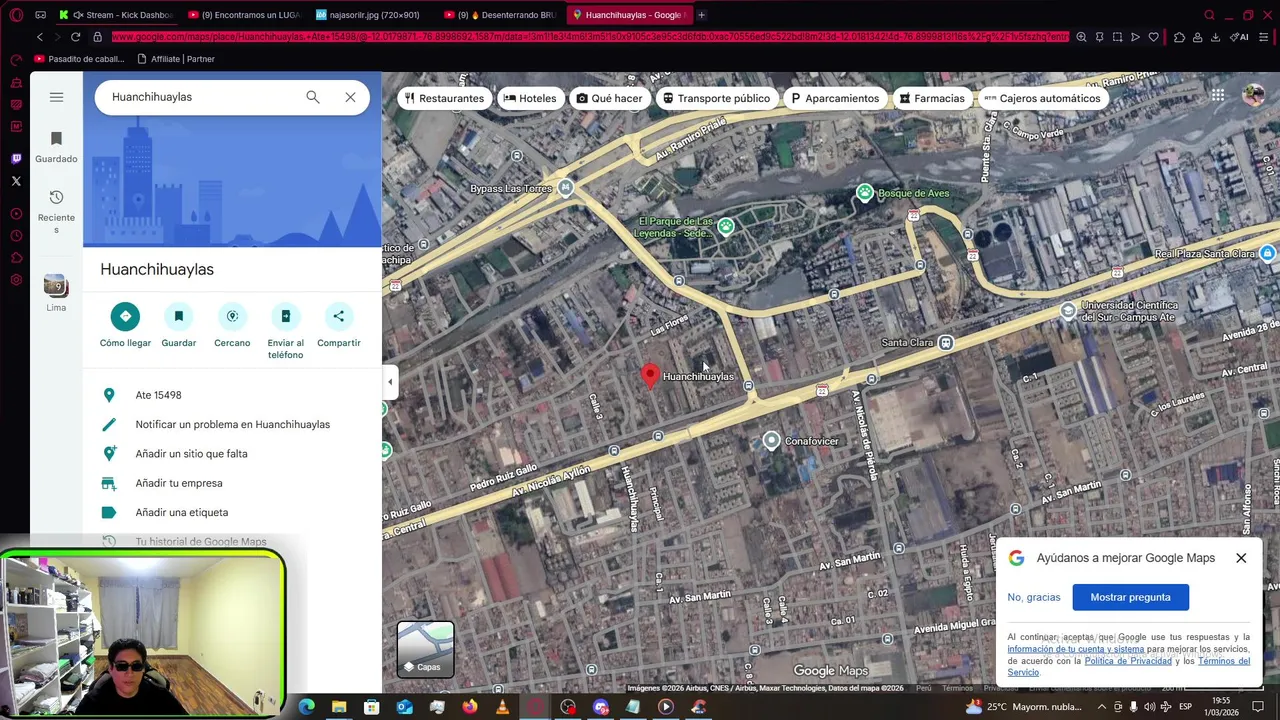Open the browser extensions puzzle icon
Screen dimensions: 1280x720
tap(1179, 37)
